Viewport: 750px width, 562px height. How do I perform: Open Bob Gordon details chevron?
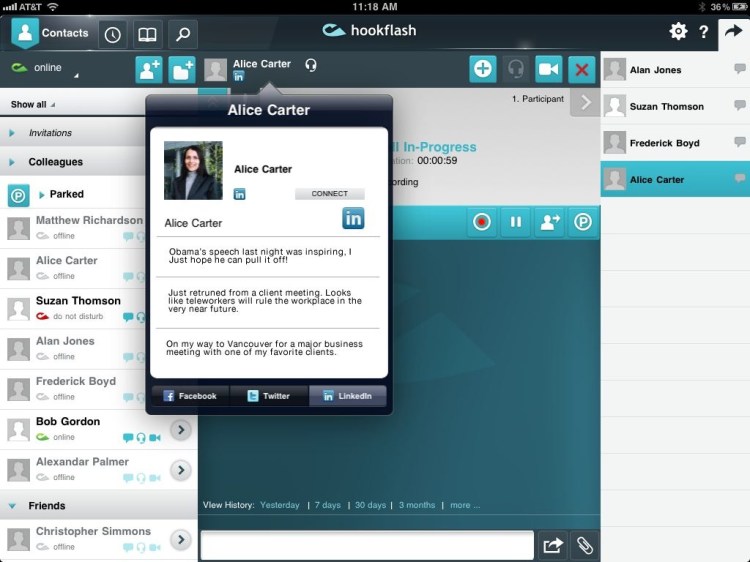tap(181, 430)
